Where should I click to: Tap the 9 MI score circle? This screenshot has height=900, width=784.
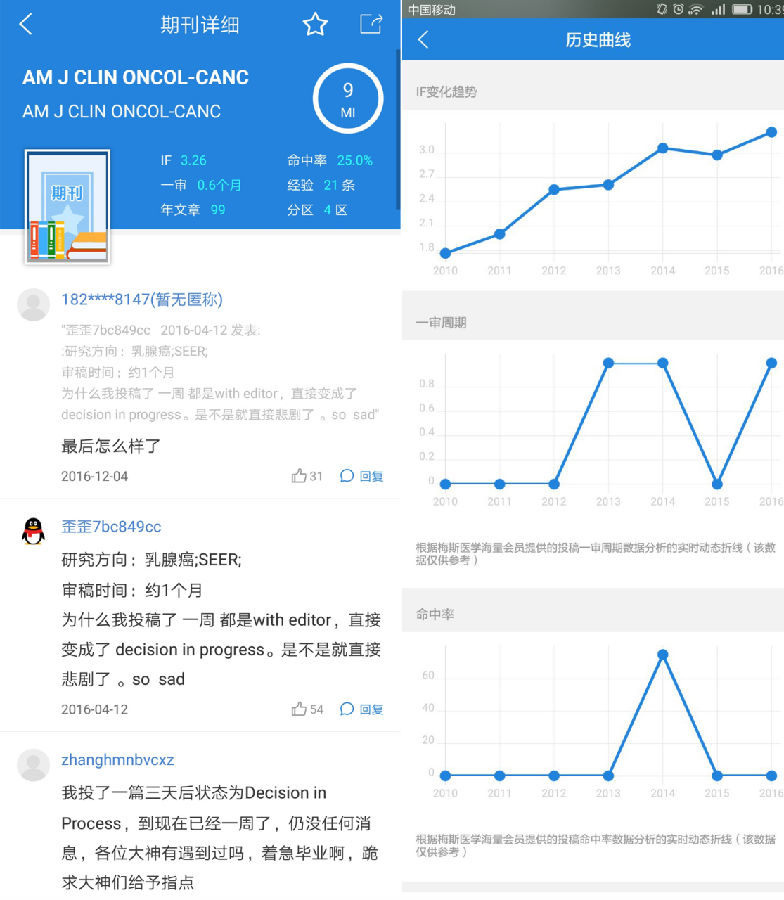pos(347,99)
